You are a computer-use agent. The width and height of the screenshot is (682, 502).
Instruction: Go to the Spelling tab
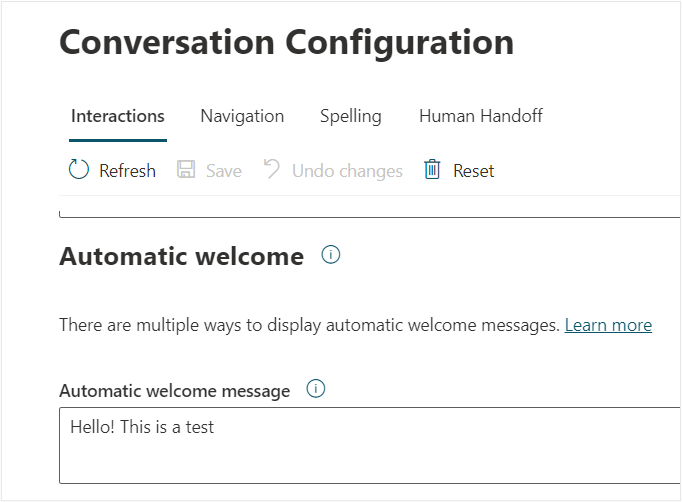tap(351, 116)
